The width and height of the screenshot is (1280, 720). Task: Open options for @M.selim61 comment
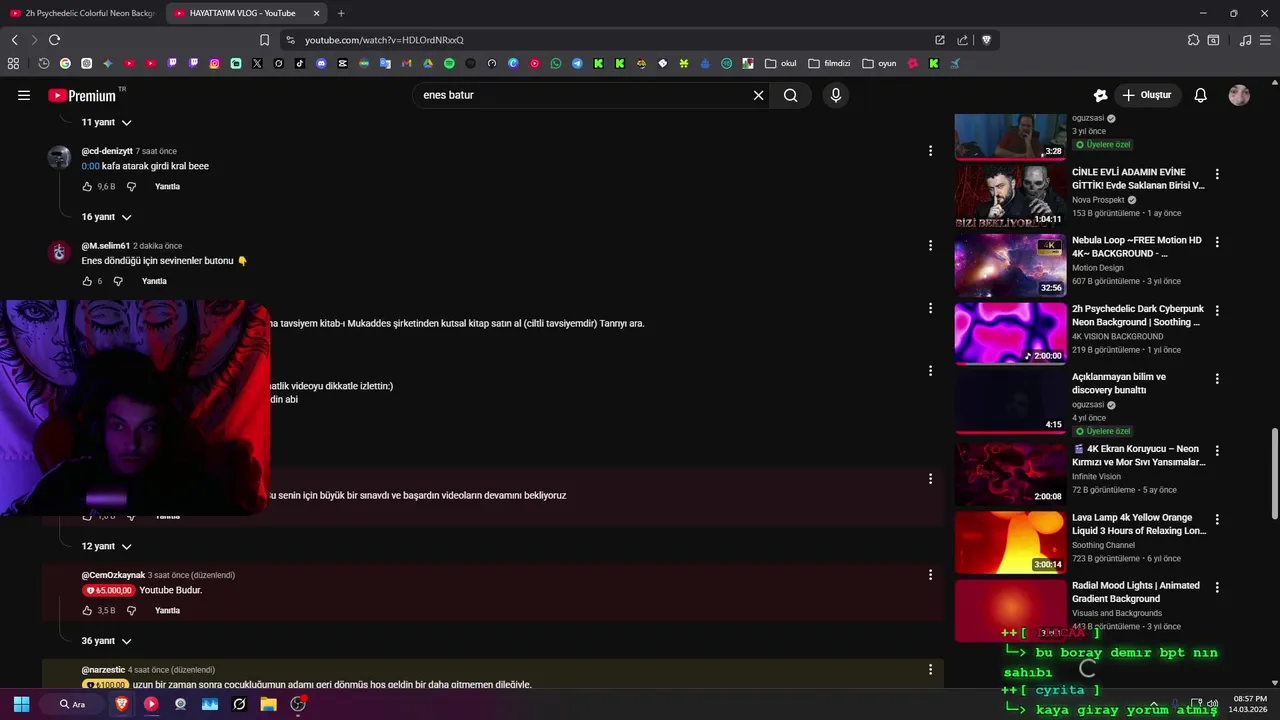point(930,245)
